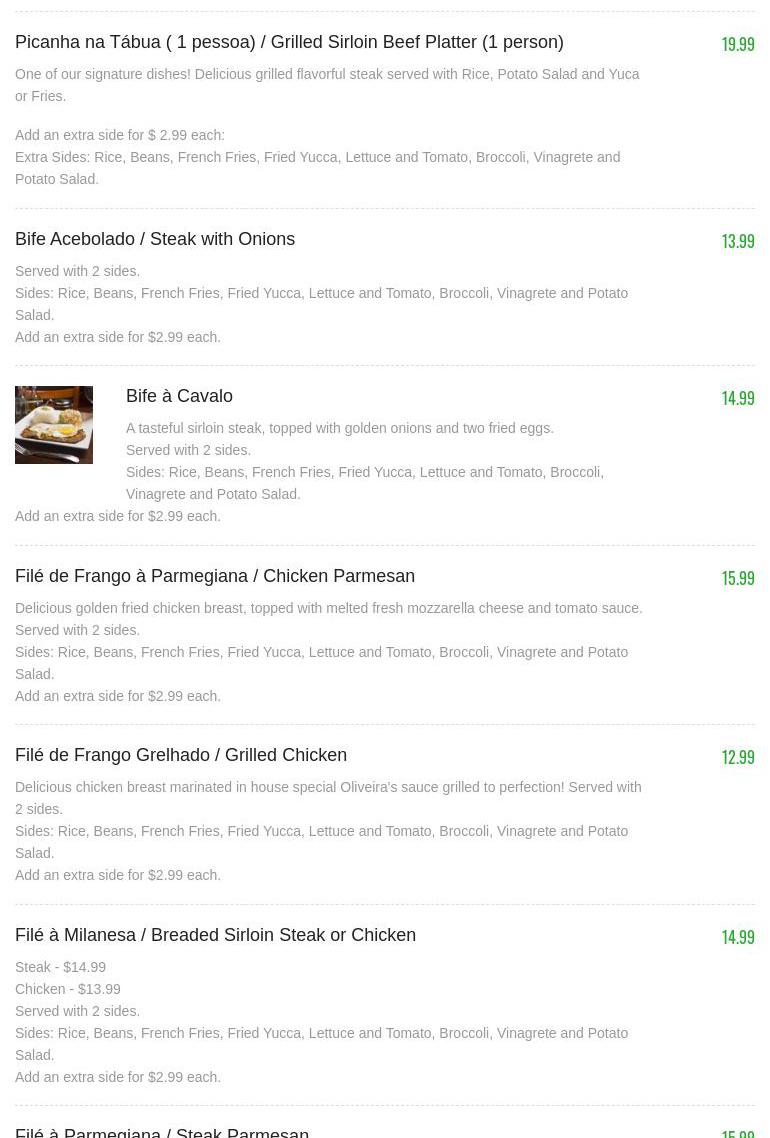Select Filé de Frango Grelhado / Grilled Chicken

click(x=181, y=755)
